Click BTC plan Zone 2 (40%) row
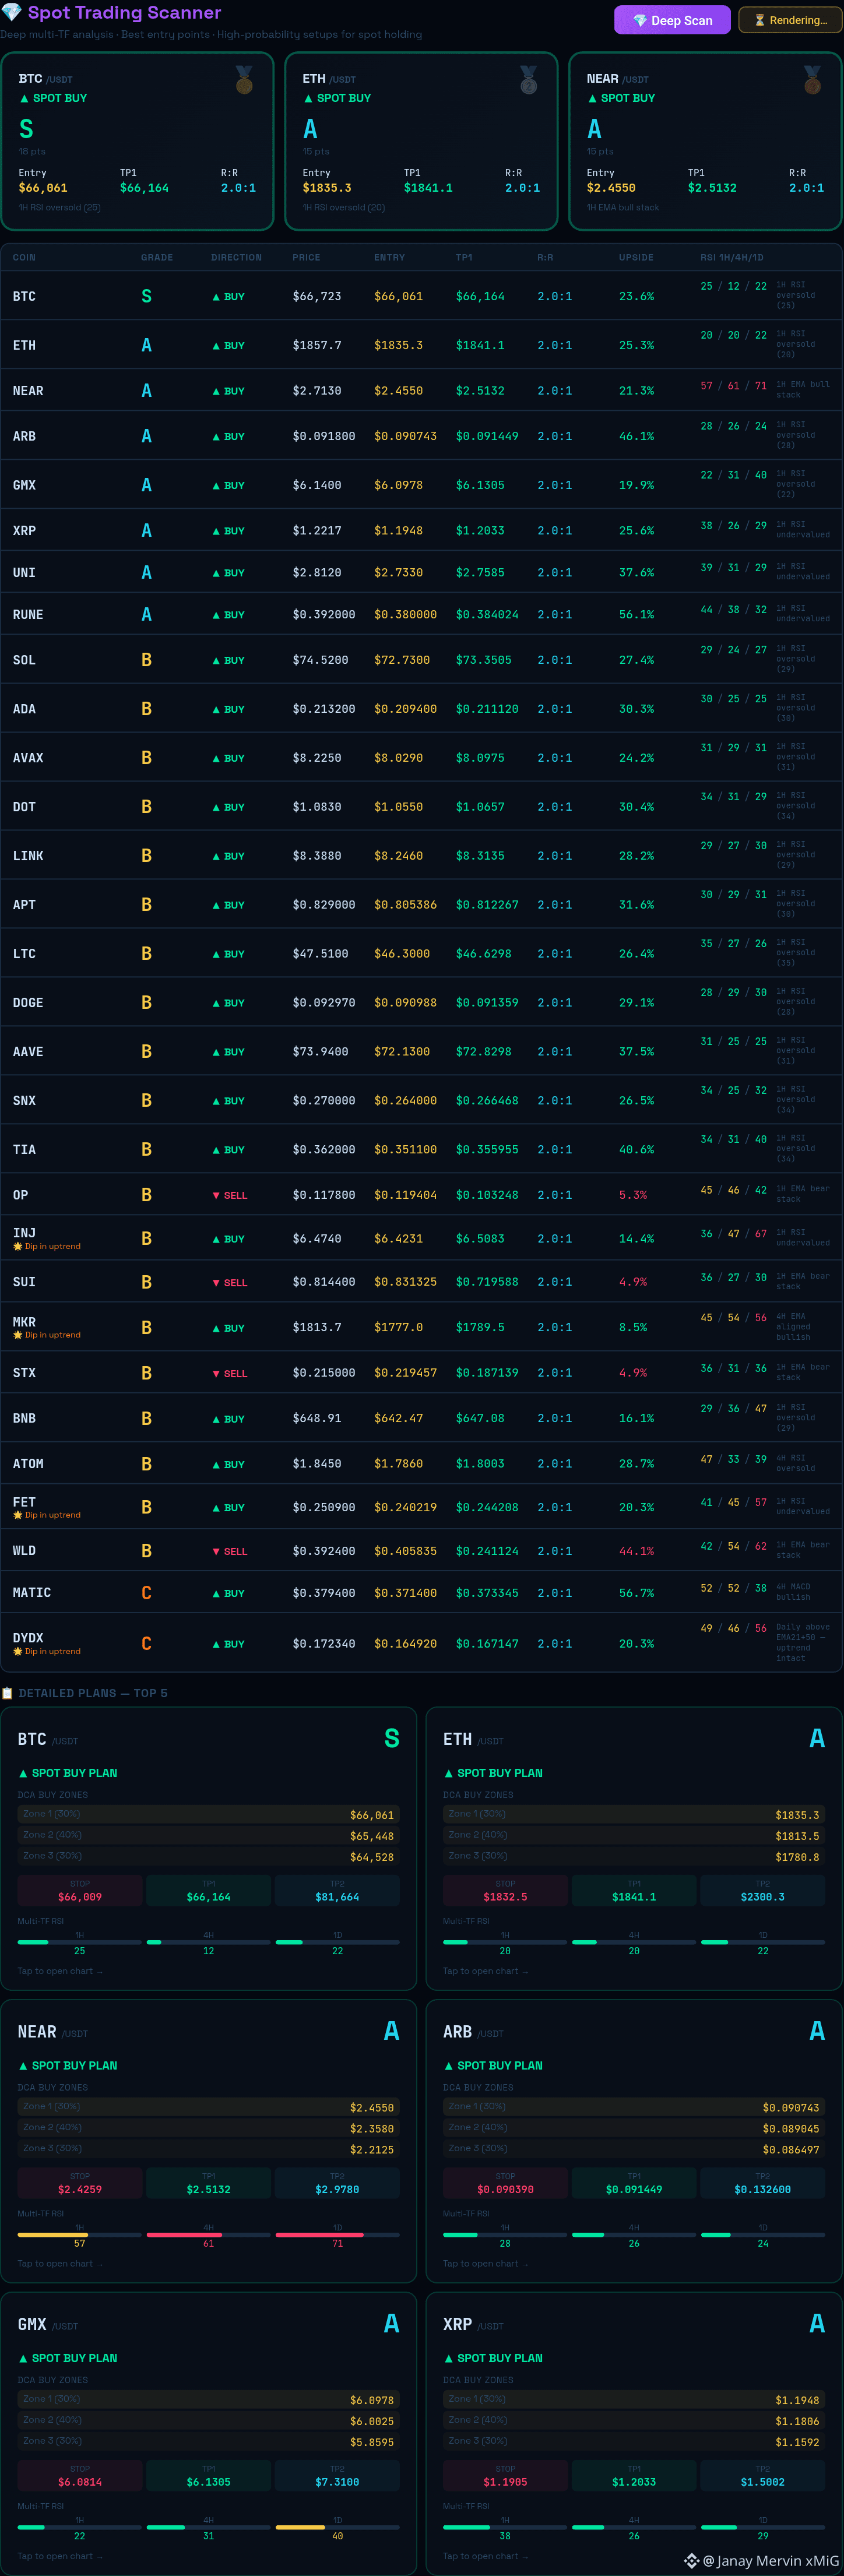 click(208, 1835)
